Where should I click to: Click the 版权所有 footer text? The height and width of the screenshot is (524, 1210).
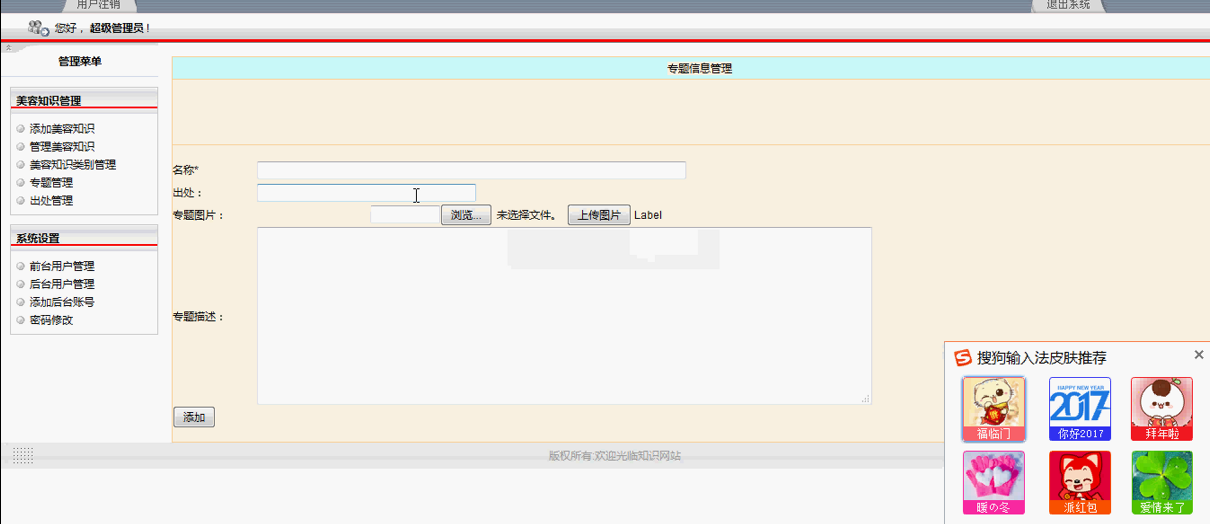615,456
